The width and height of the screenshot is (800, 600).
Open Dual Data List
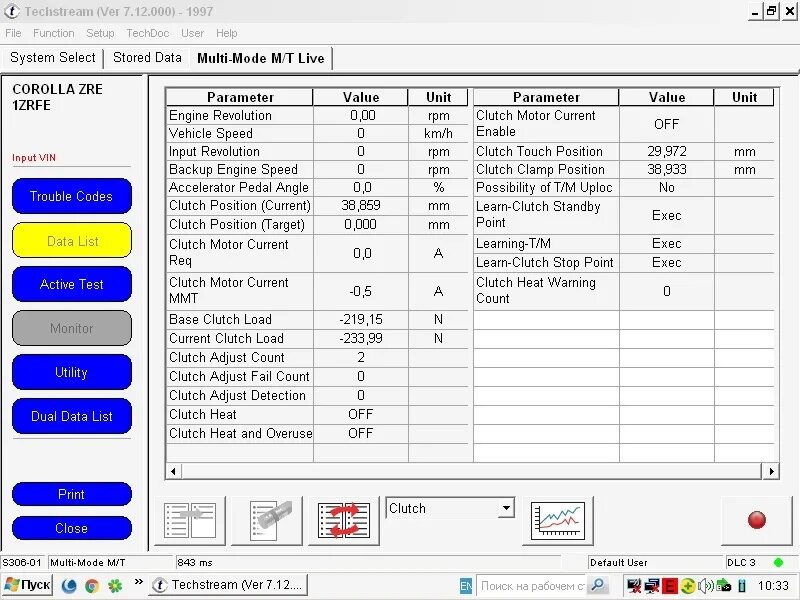(71, 416)
